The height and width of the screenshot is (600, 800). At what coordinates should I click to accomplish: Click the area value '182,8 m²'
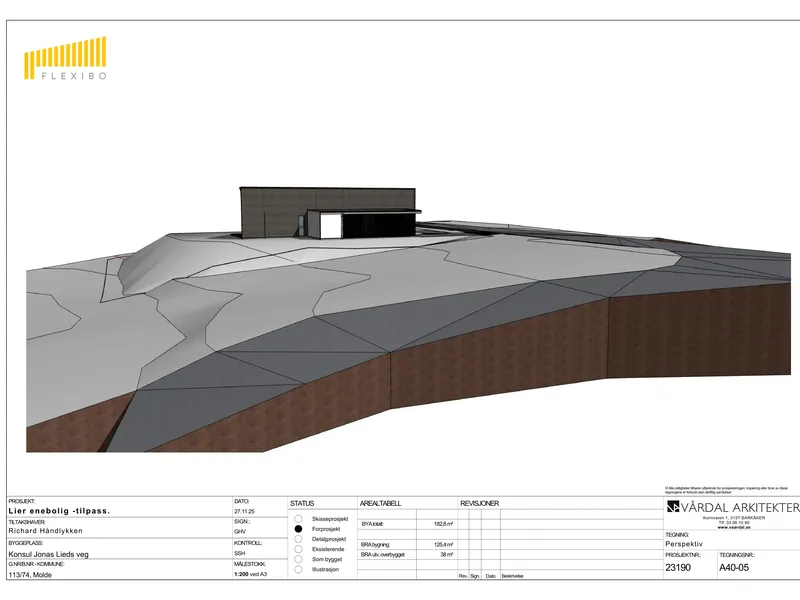pos(443,524)
